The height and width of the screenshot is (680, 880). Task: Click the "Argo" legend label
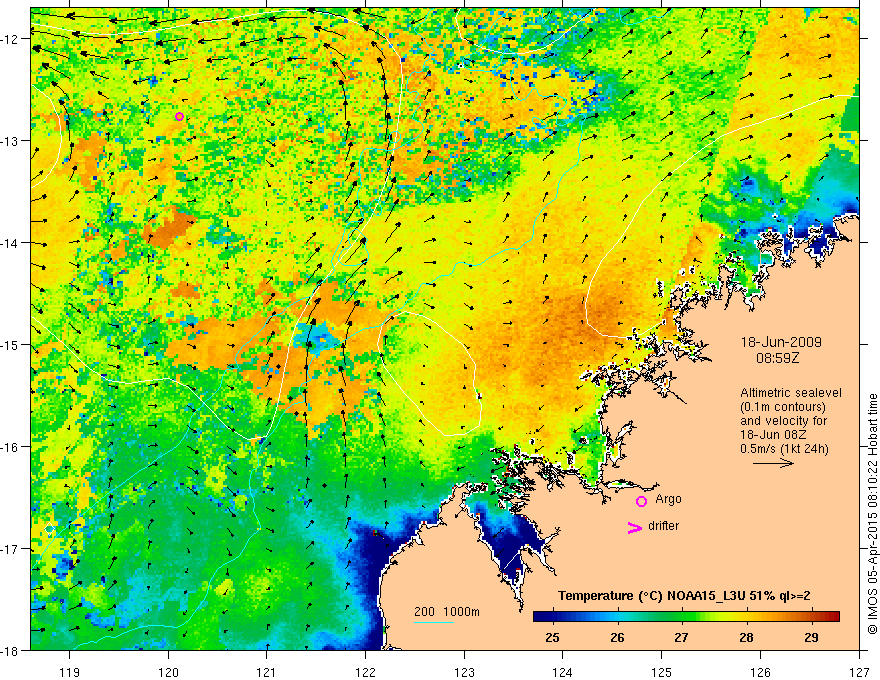coord(668,499)
